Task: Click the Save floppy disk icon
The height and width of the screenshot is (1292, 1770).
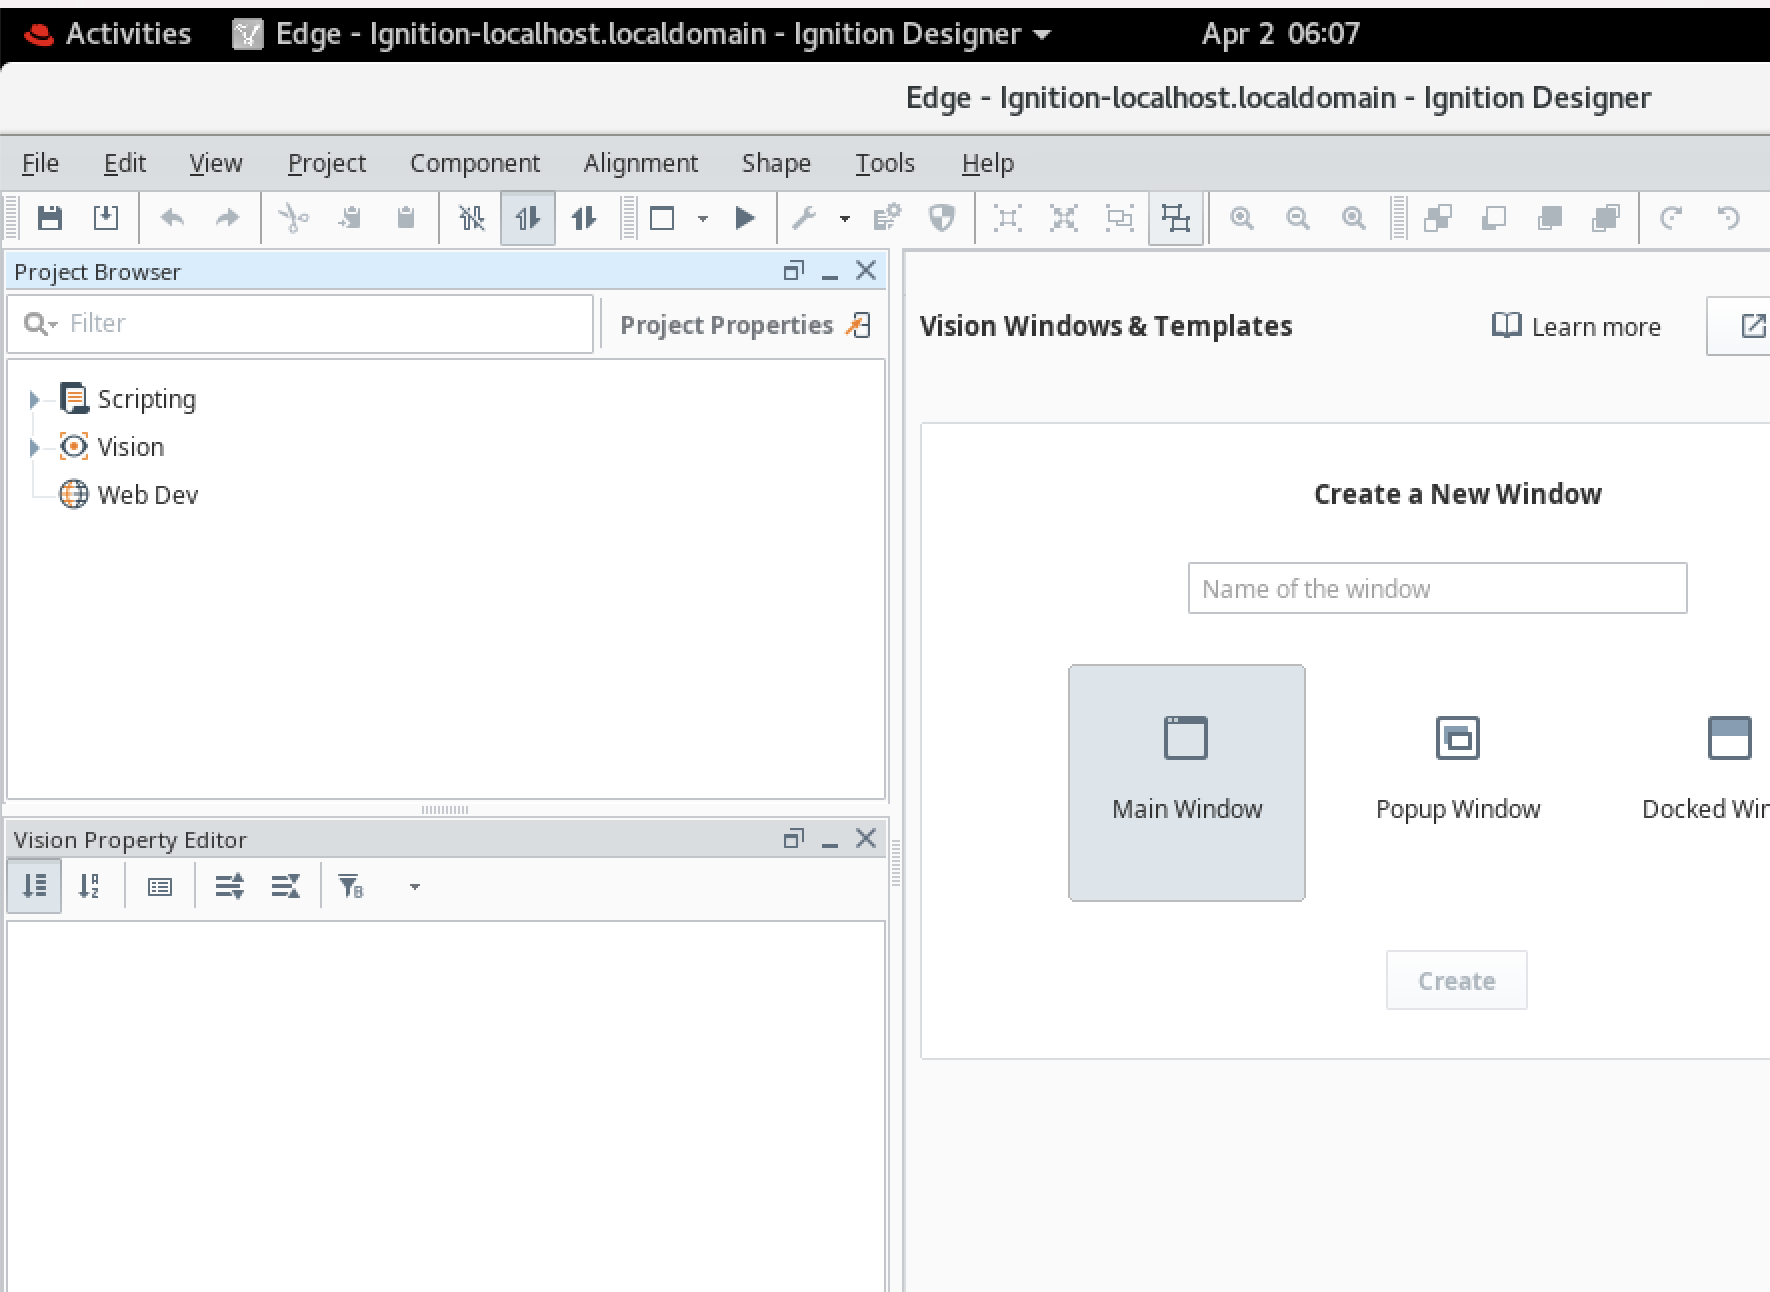Action: pos(50,218)
